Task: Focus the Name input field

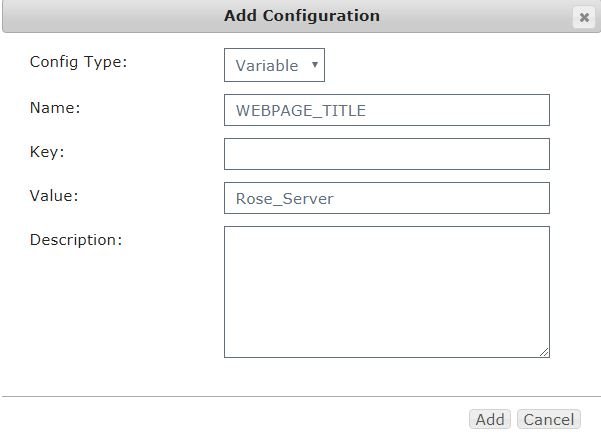Action: pyautogui.click(x=387, y=110)
